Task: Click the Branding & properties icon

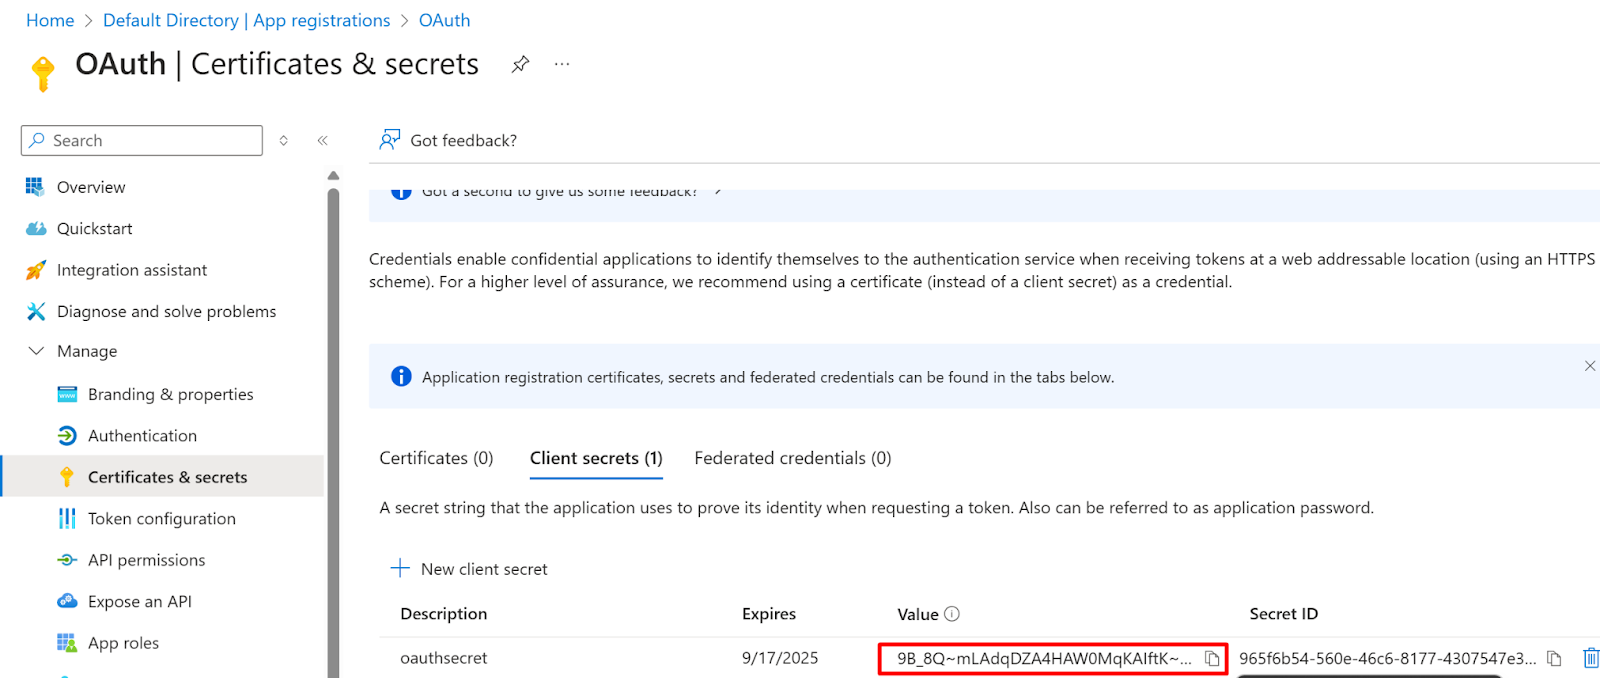Action: 67,394
